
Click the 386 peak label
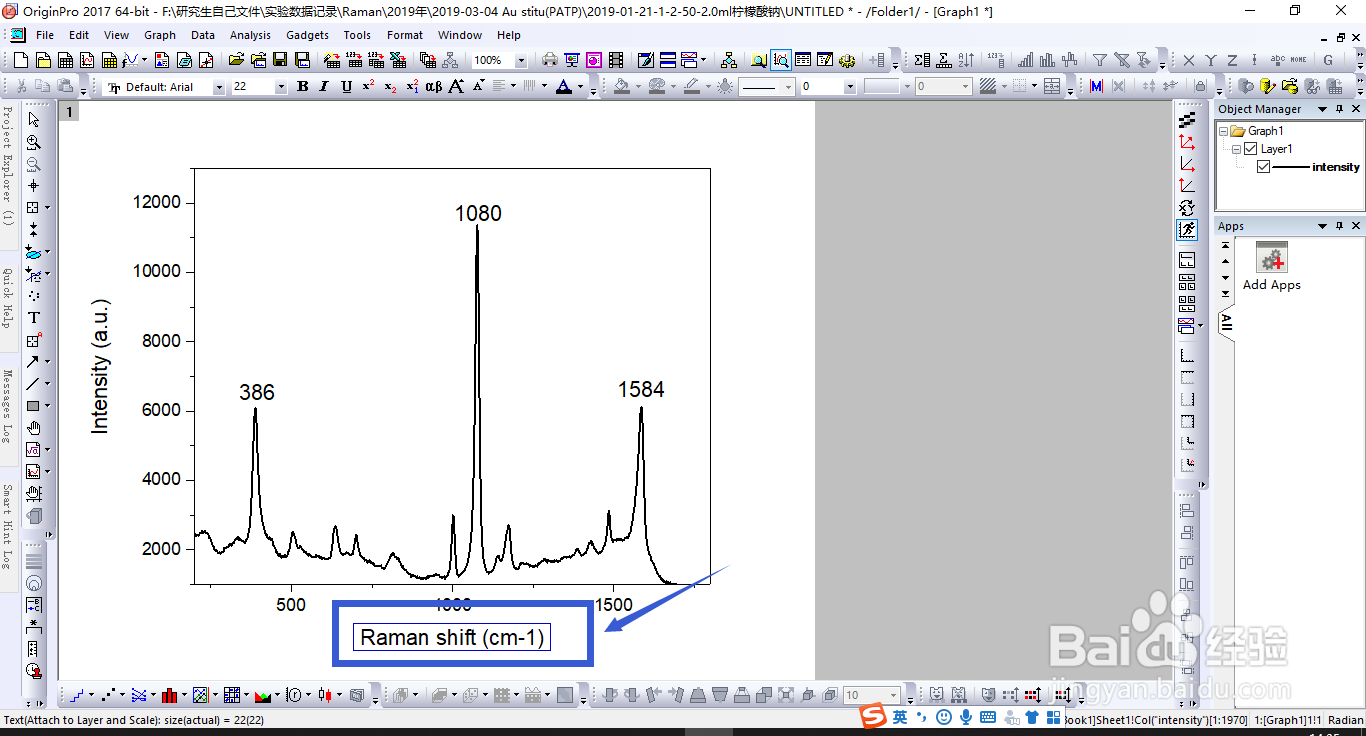257,392
